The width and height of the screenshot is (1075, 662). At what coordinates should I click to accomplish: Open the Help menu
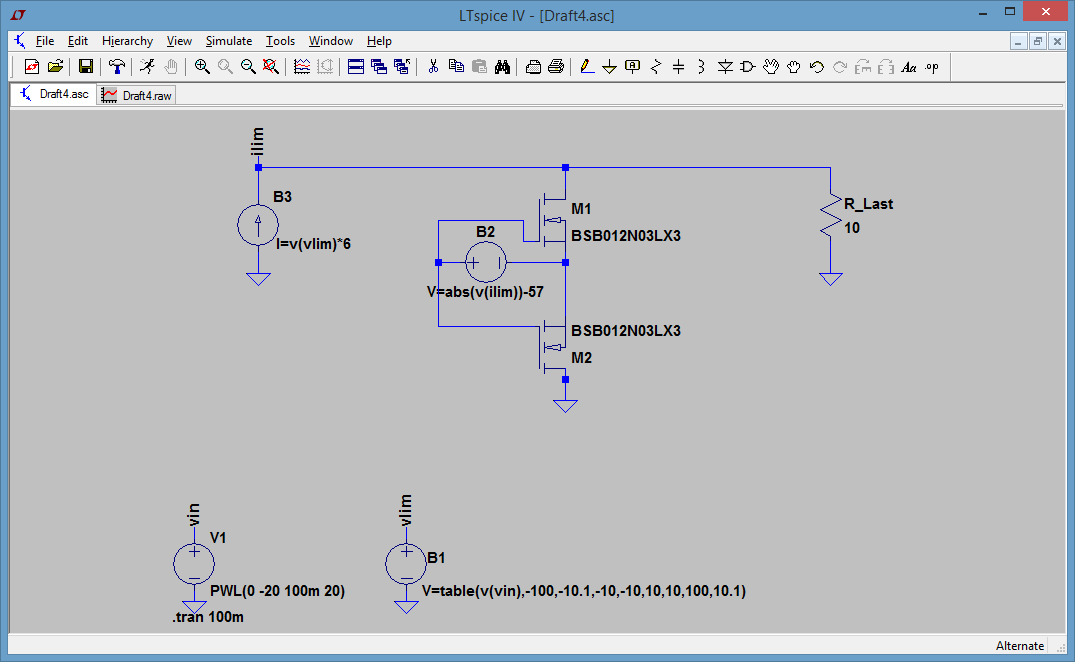coord(379,41)
